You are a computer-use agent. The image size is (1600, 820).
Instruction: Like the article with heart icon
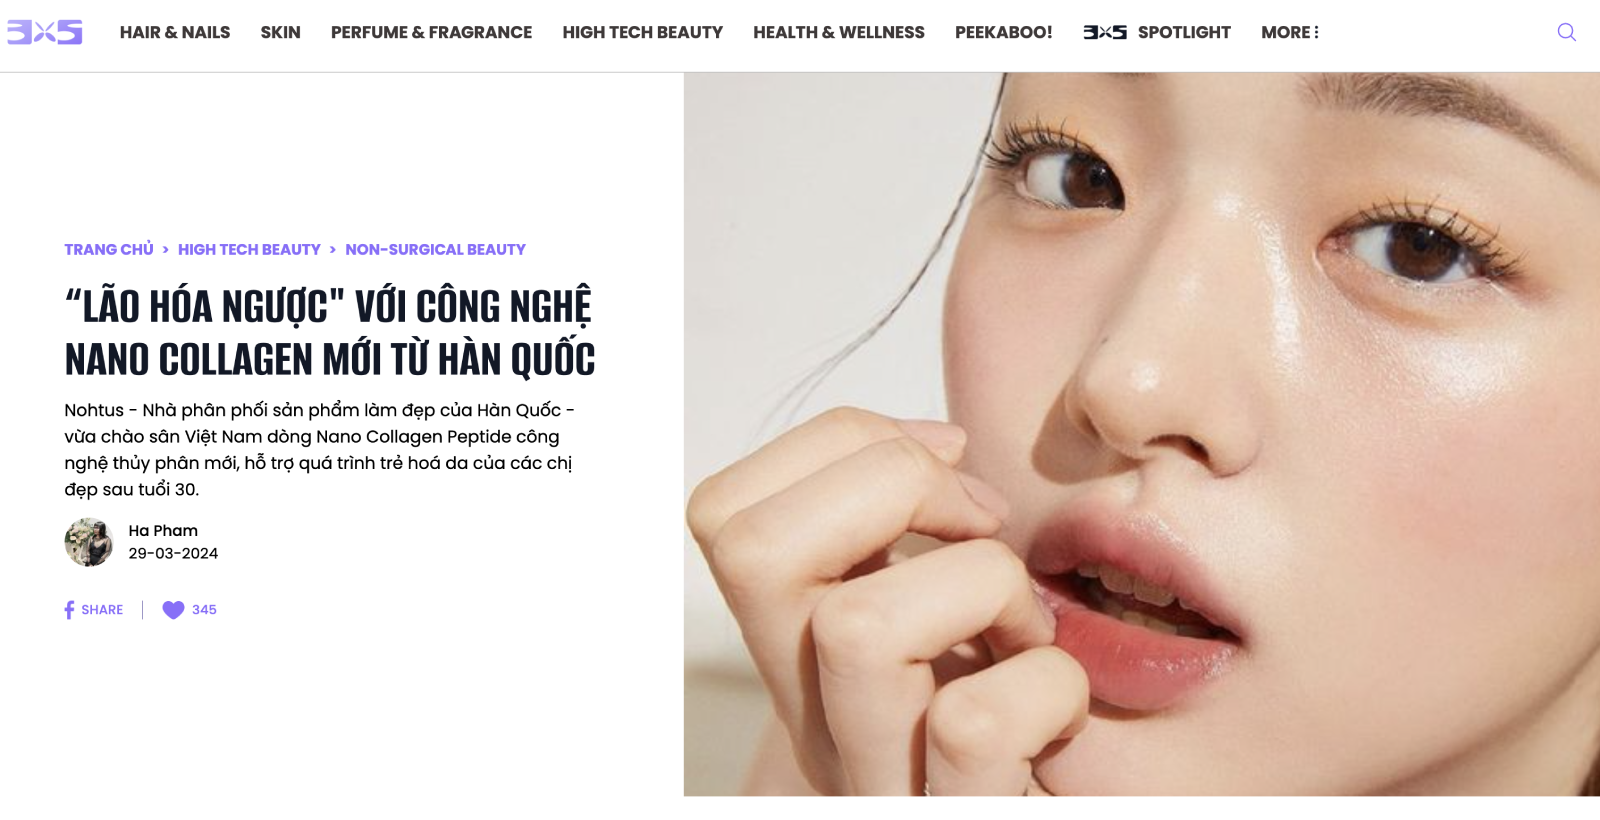tap(173, 610)
